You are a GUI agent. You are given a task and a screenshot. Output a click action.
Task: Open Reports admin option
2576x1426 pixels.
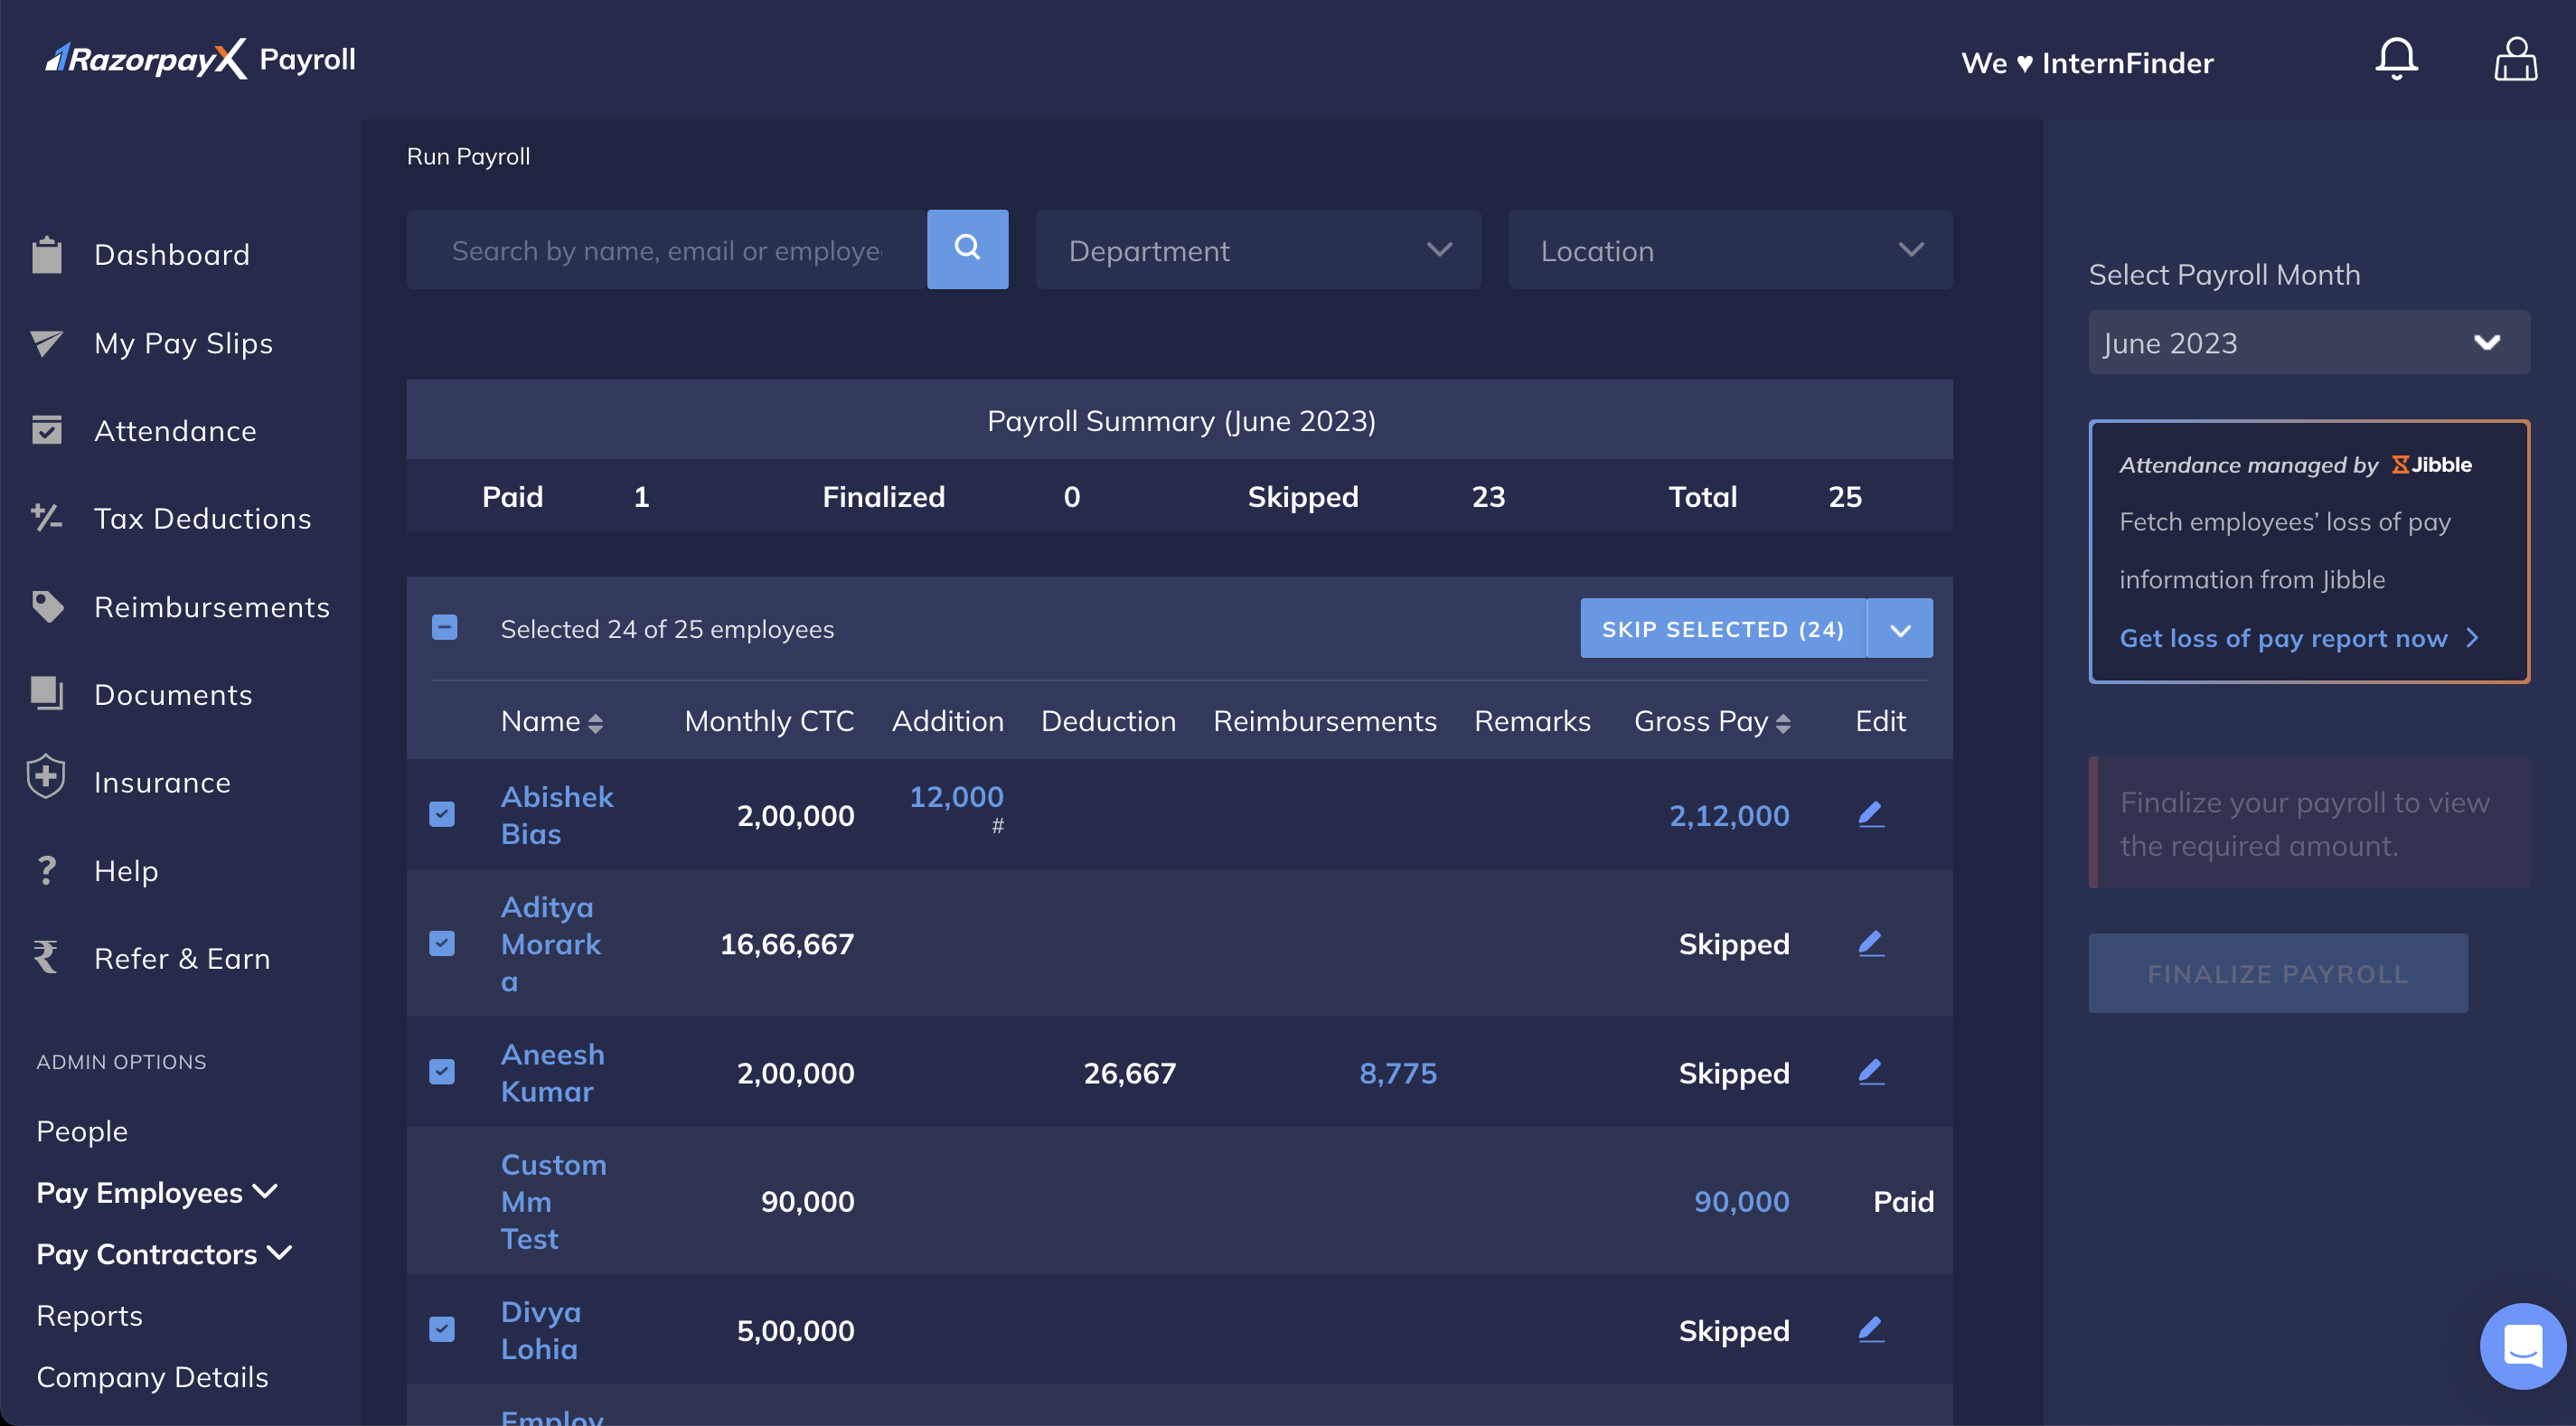click(89, 1316)
